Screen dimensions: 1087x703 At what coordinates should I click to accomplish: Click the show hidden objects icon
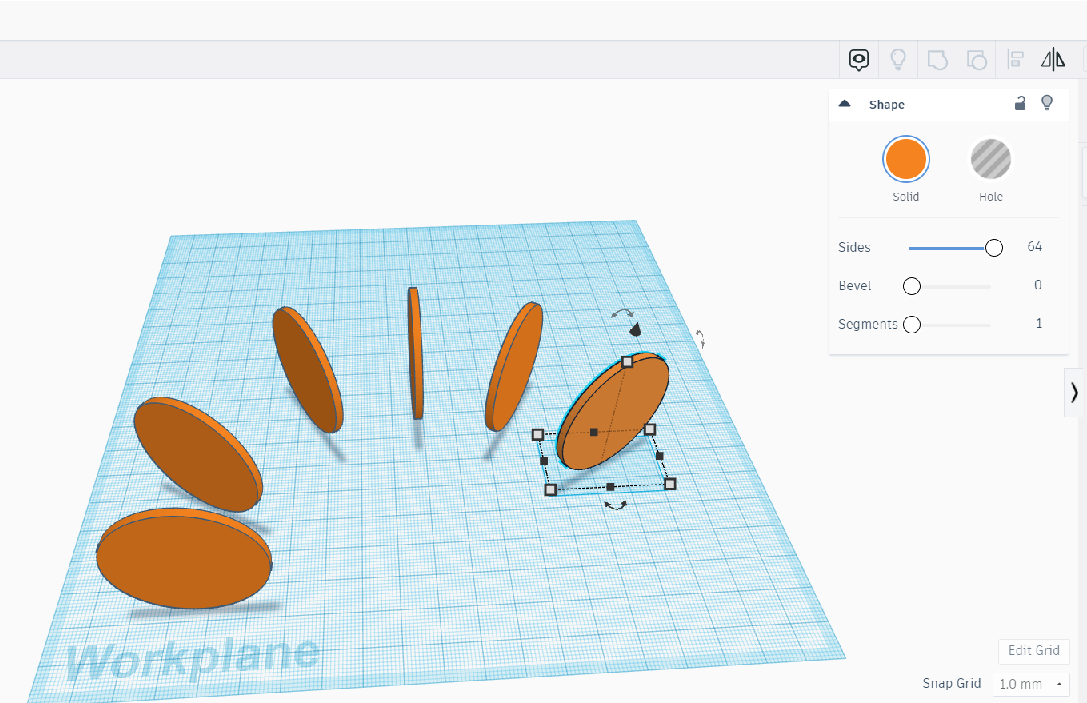click(858, 59)
